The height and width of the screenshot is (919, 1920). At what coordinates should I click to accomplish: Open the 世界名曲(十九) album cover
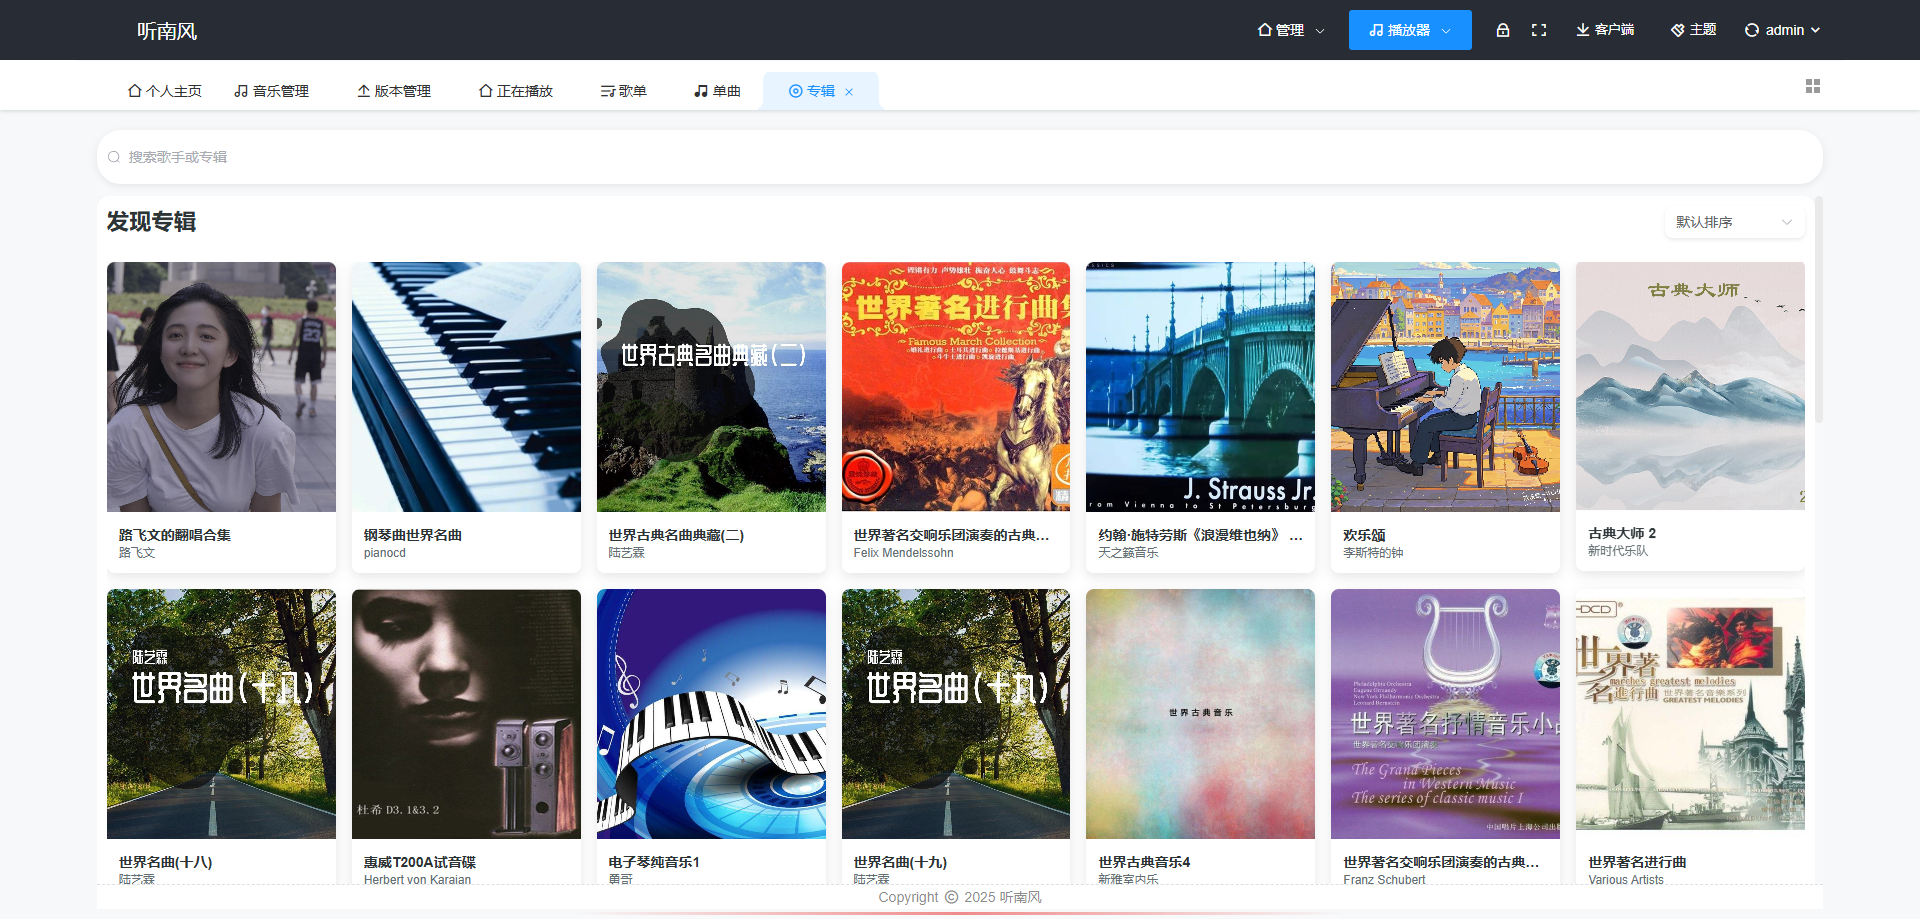click(956, 714)
